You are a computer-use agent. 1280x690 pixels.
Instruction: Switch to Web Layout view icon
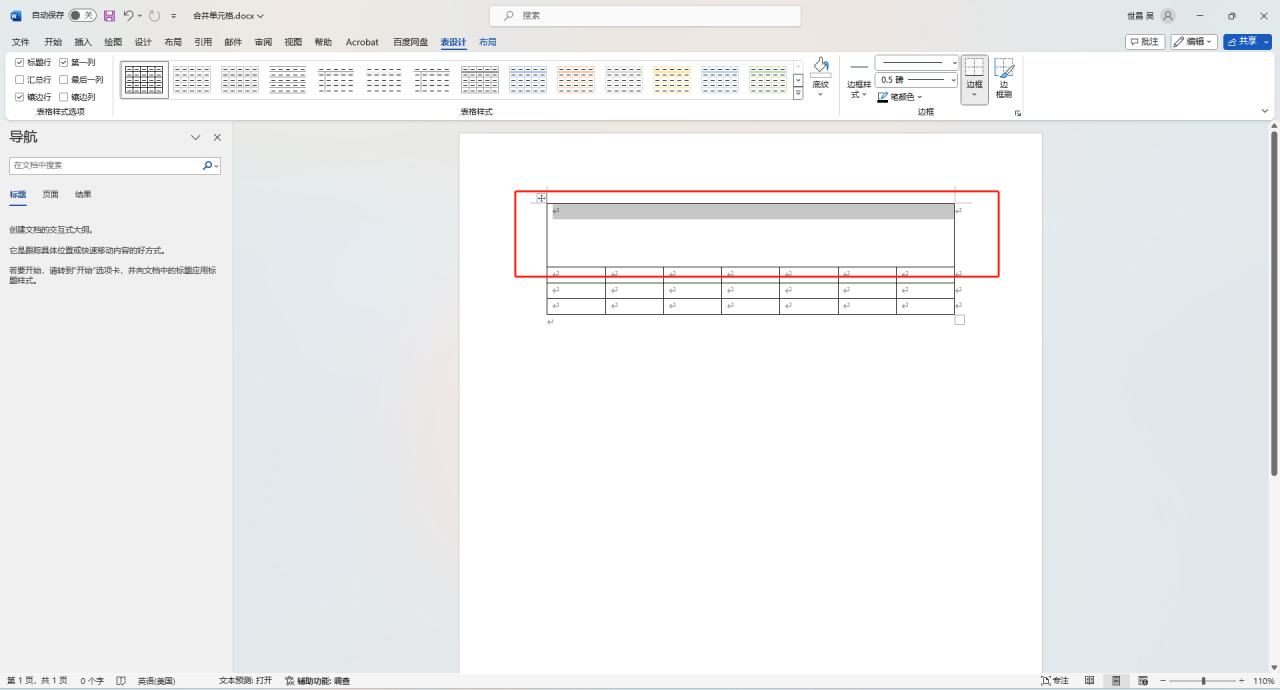pyautogui.click(x=1142, y=681)
